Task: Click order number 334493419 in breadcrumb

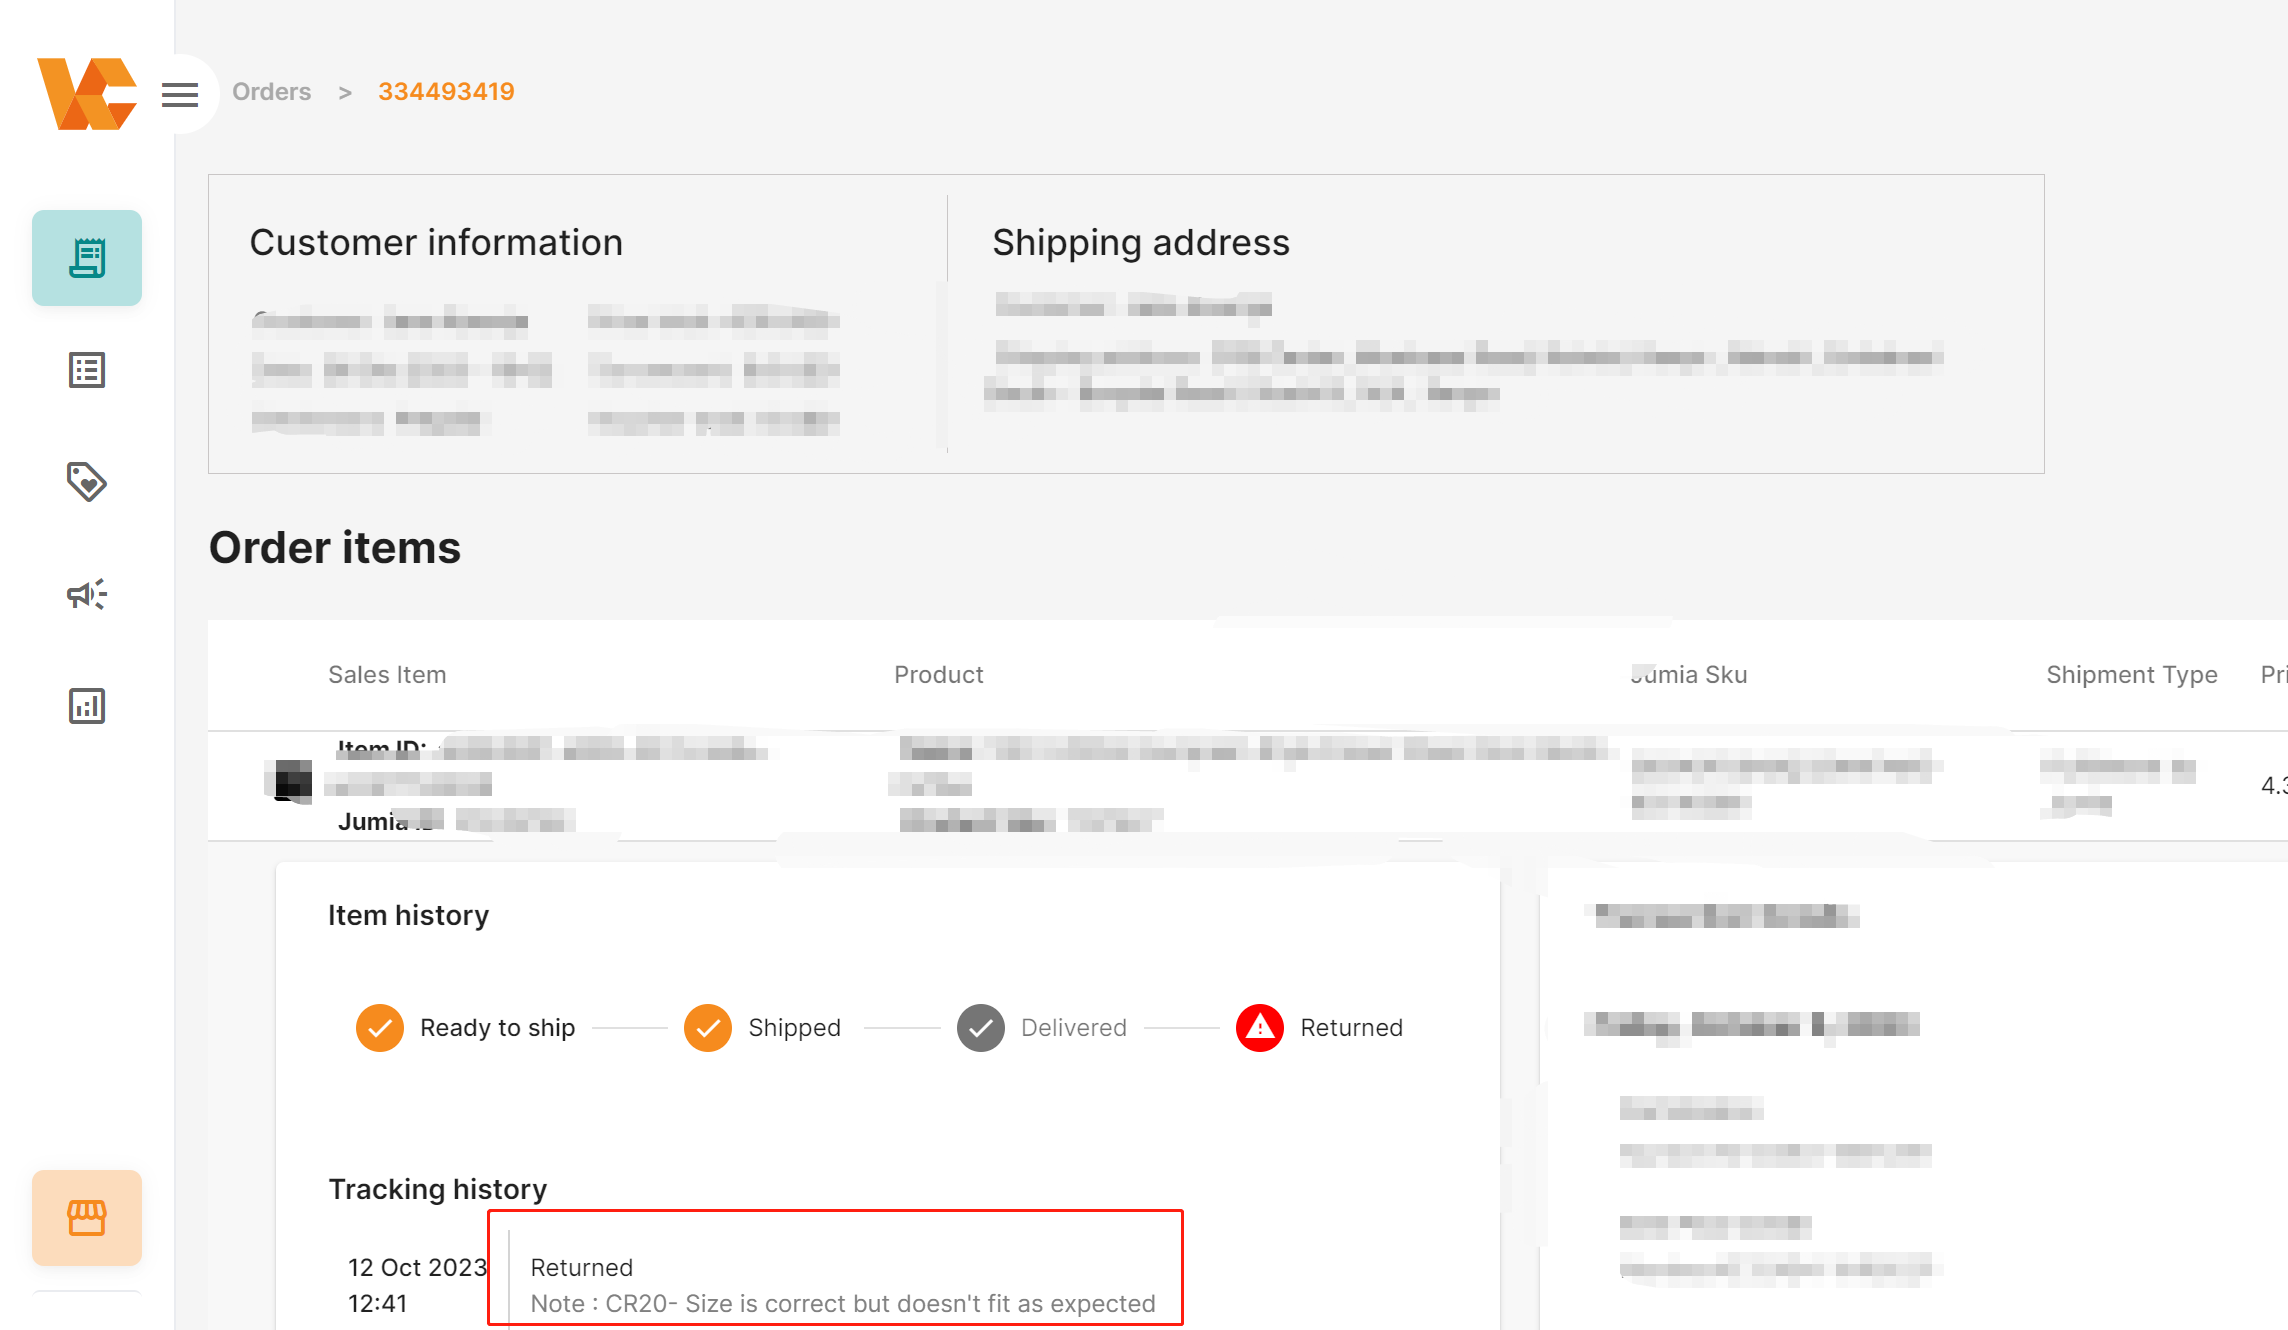Action: [446, 92]
